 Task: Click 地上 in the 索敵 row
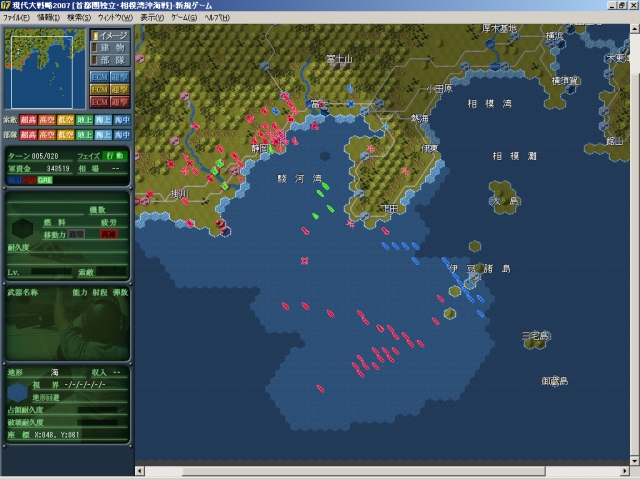coord(84,120)
